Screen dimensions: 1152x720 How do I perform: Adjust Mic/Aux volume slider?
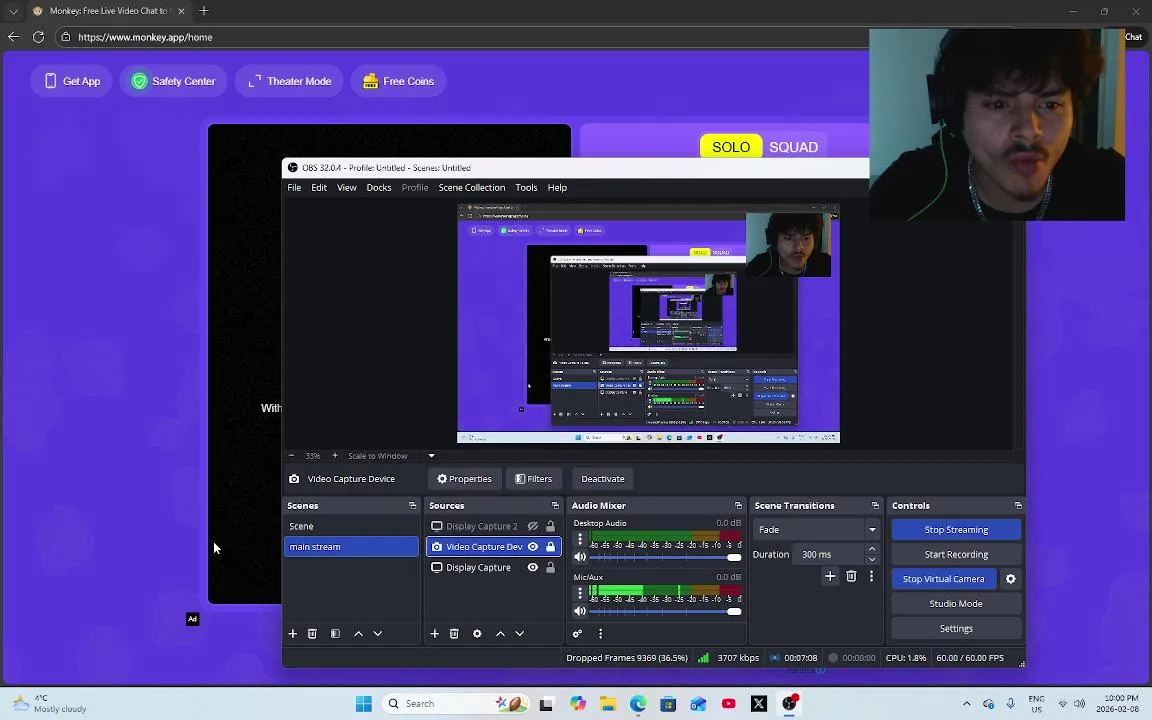pos(666,611)
